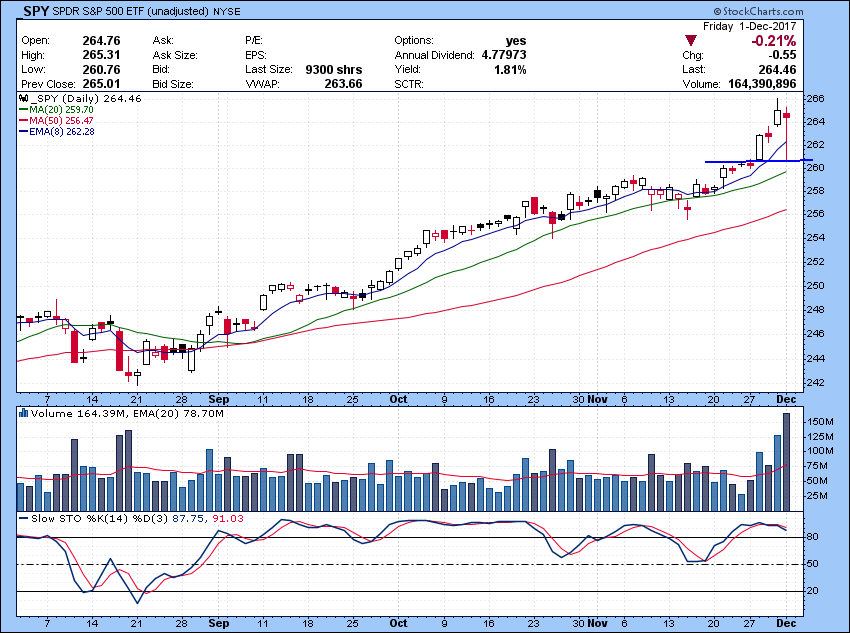Select the SPY ticker symbol in the header
Screen dimensions: 850x633
click(x=36, y=11)
